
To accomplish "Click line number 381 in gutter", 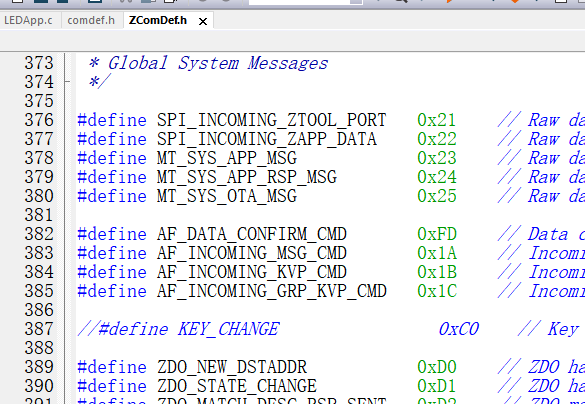I will [39, 215].
